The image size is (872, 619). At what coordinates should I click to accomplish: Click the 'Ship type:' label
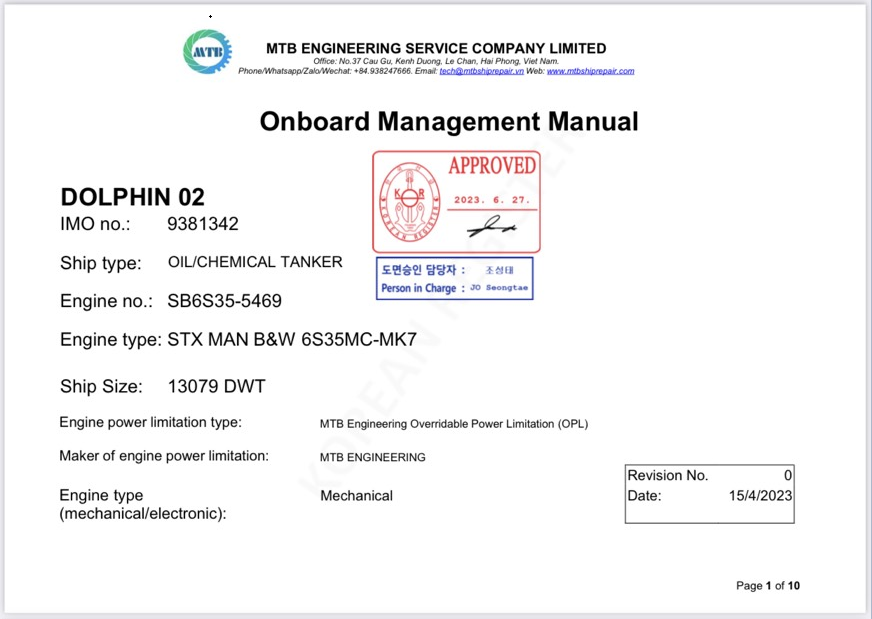[x=101, y=263]
